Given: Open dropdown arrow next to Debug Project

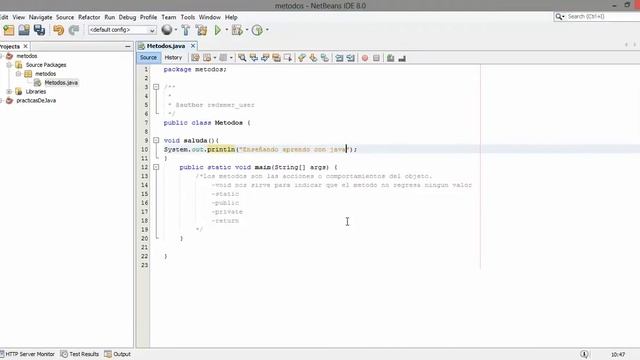Looking at the screenshot, I should pyautogui.click(x=247, y=30).
